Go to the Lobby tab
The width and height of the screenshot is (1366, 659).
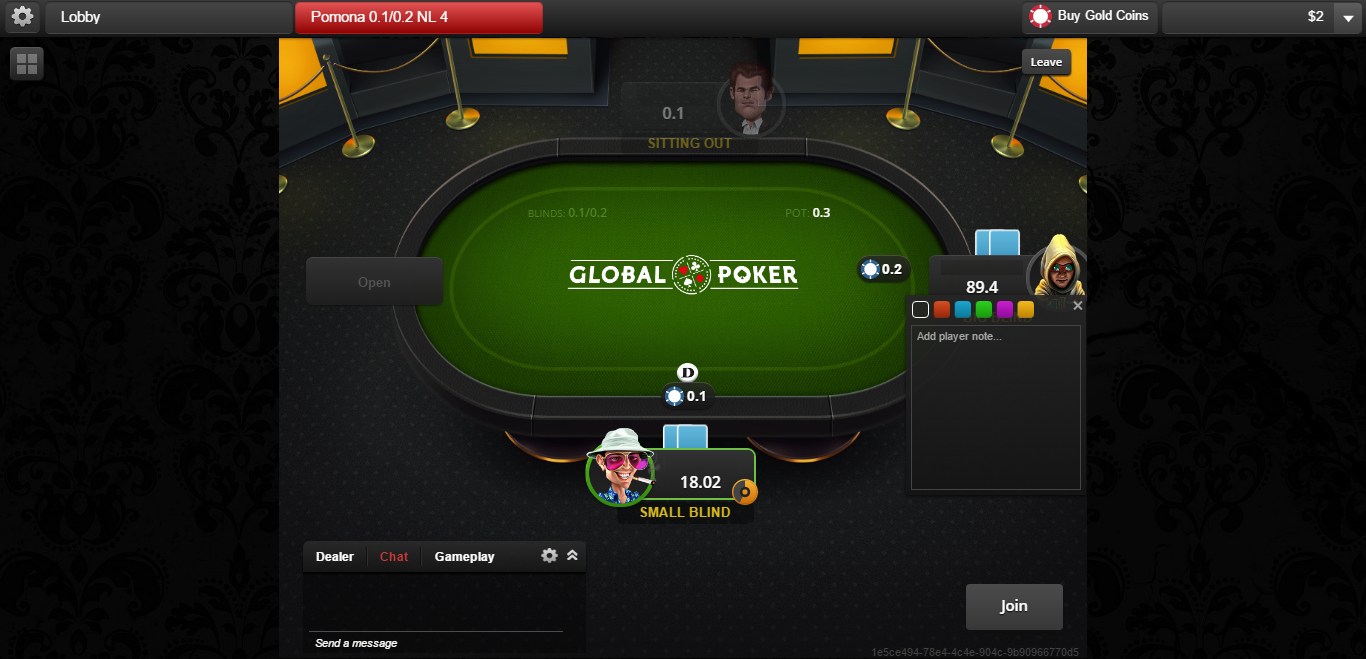168,17
